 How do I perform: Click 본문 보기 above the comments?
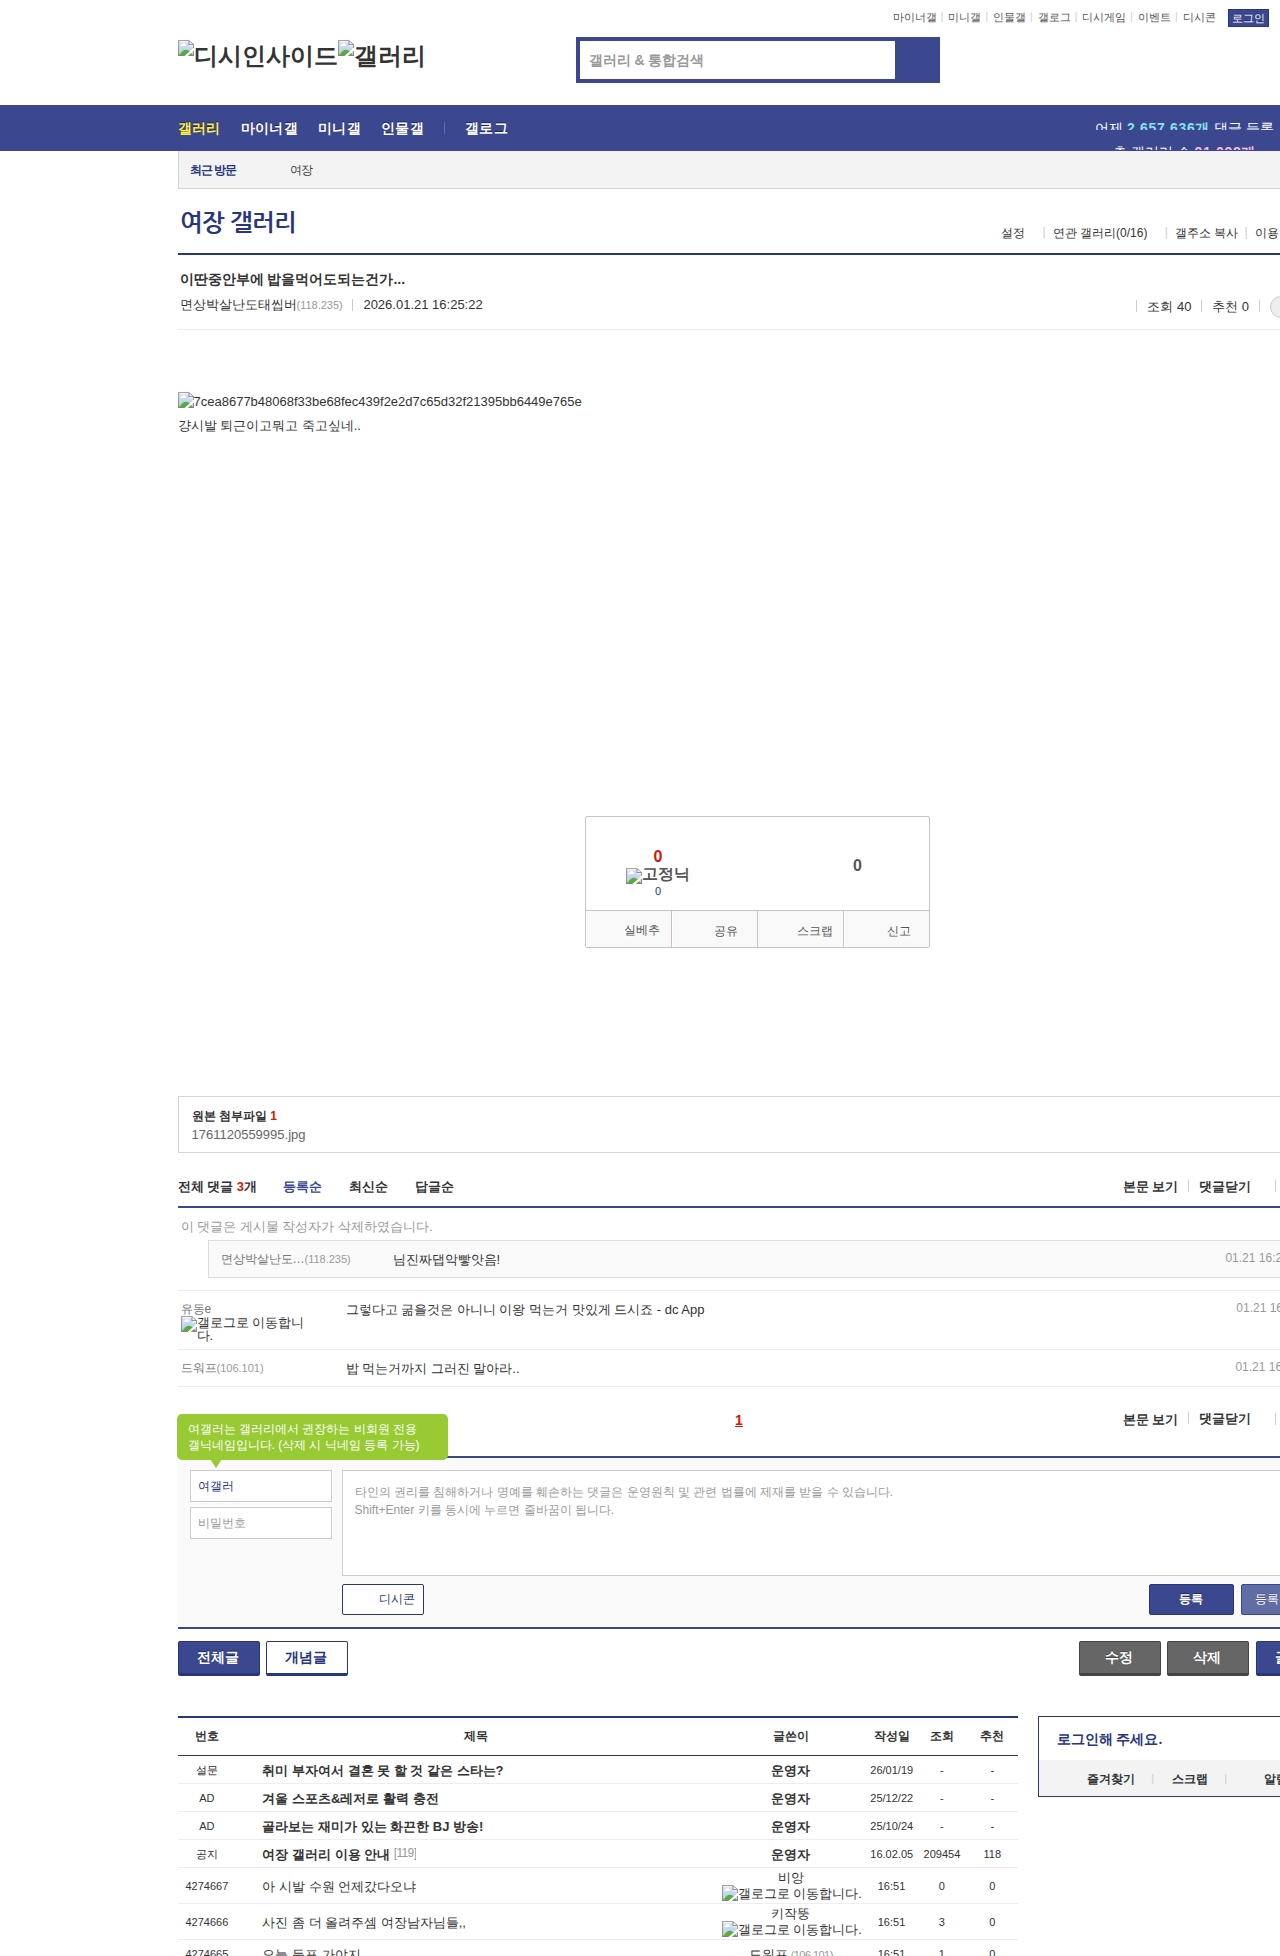coord(1150,1187)
